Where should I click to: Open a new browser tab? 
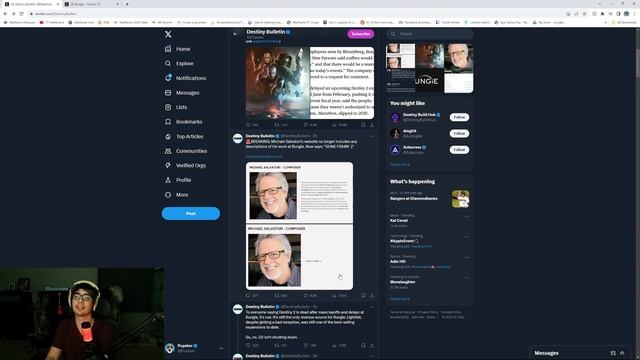pos(127,4)
